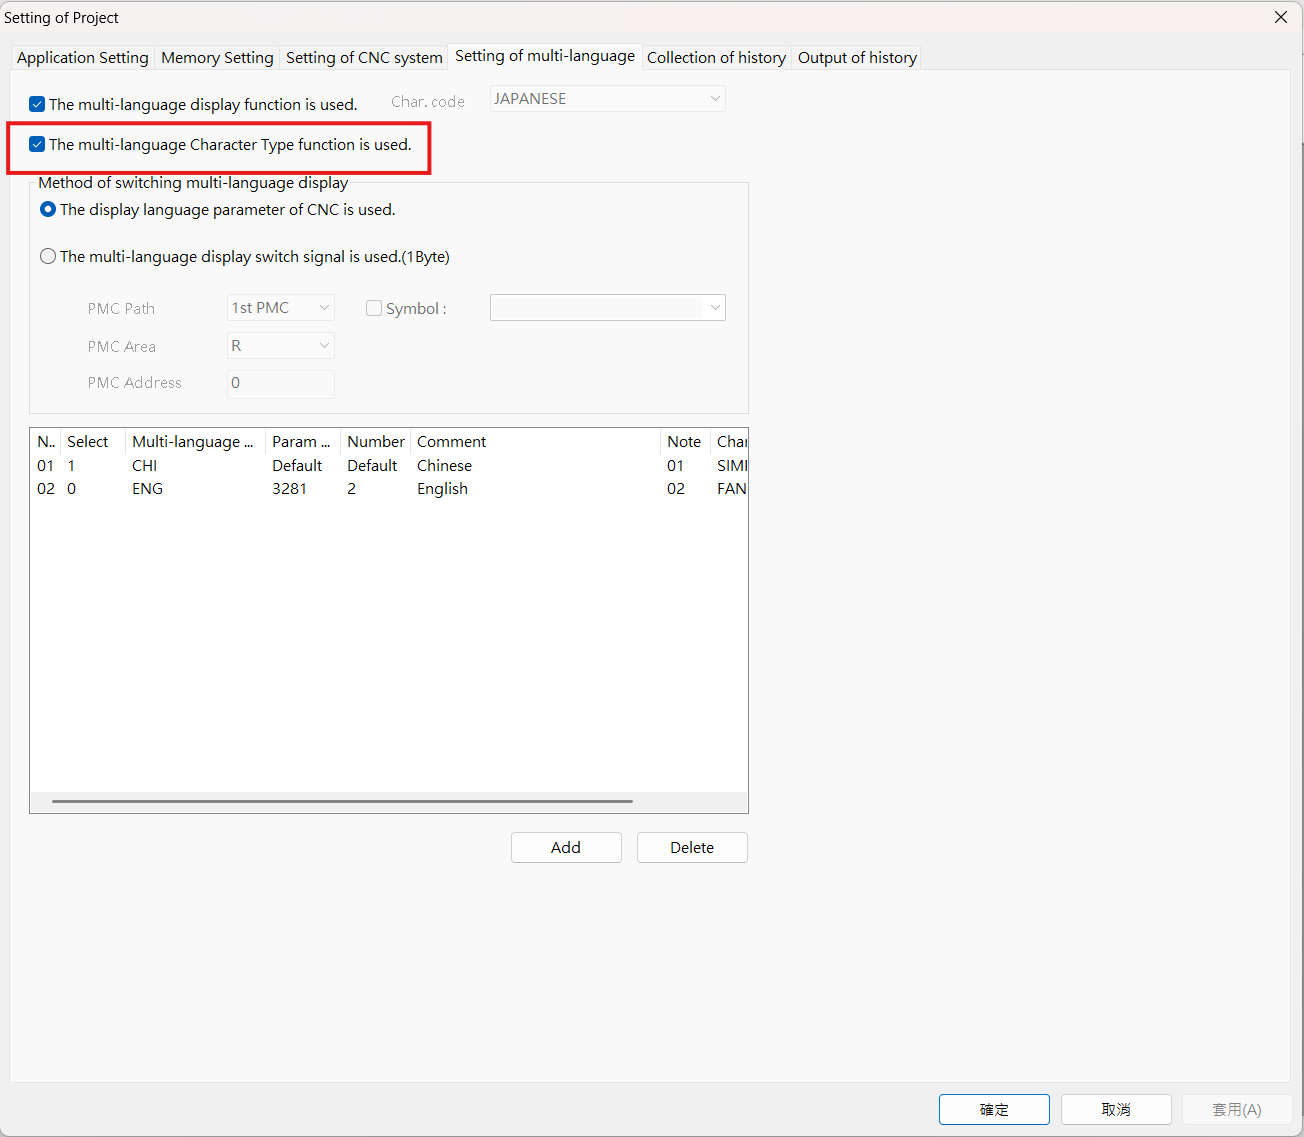
Task: Select display language parameter of CNC option
Action: (x=48, y=210)
